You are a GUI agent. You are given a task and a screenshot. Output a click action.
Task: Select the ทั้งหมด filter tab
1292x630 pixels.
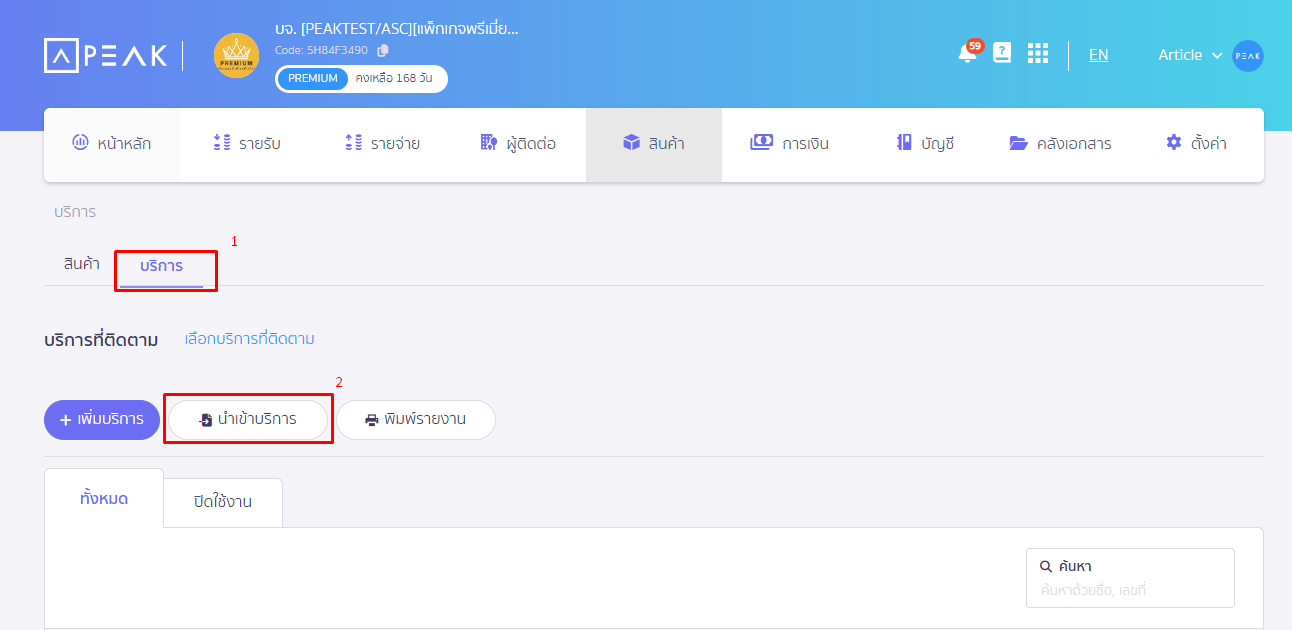[103, 496]
